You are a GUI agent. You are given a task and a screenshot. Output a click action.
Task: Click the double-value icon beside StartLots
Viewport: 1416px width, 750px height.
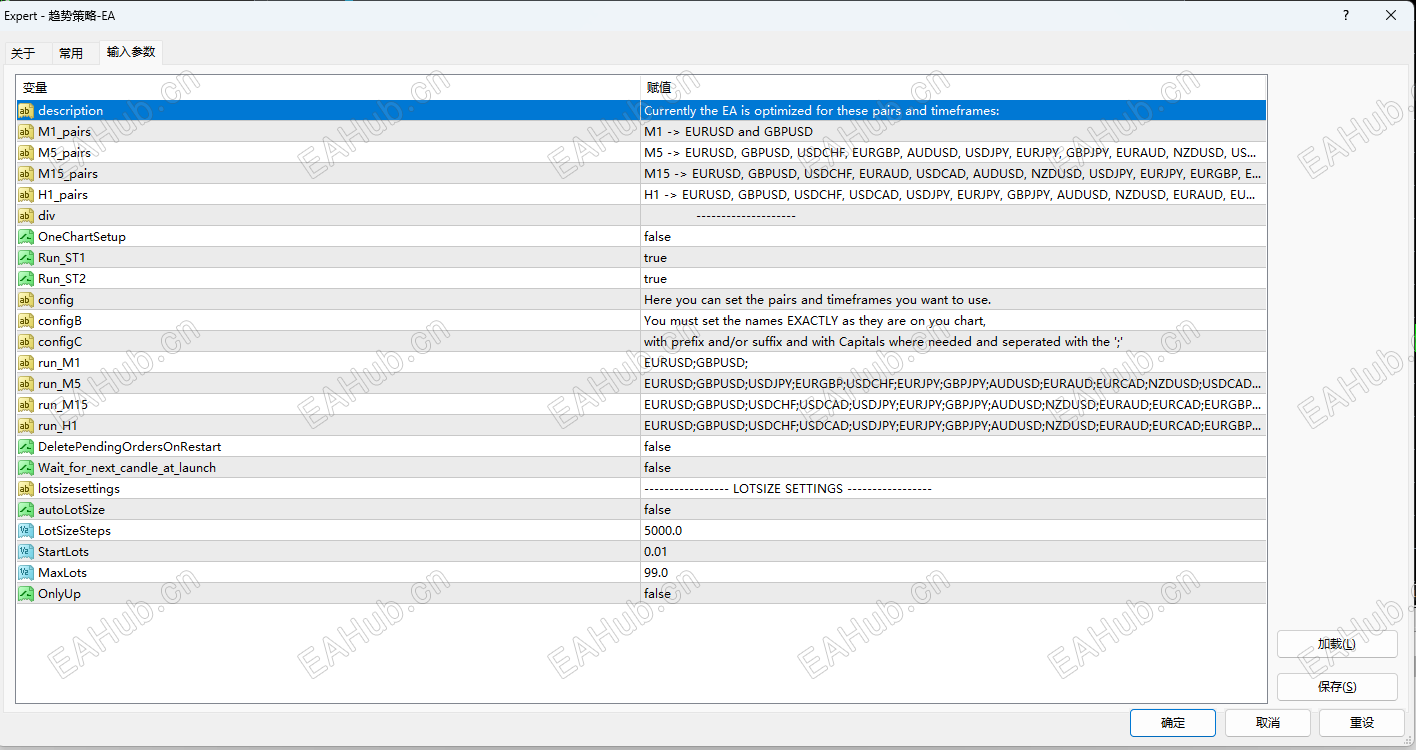coord(26,552)
